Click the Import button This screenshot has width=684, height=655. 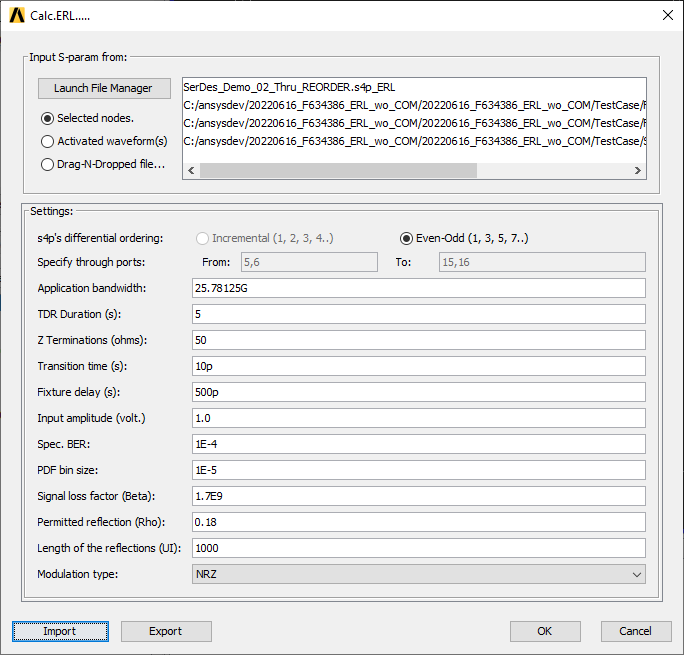click(x=60, y=631)
